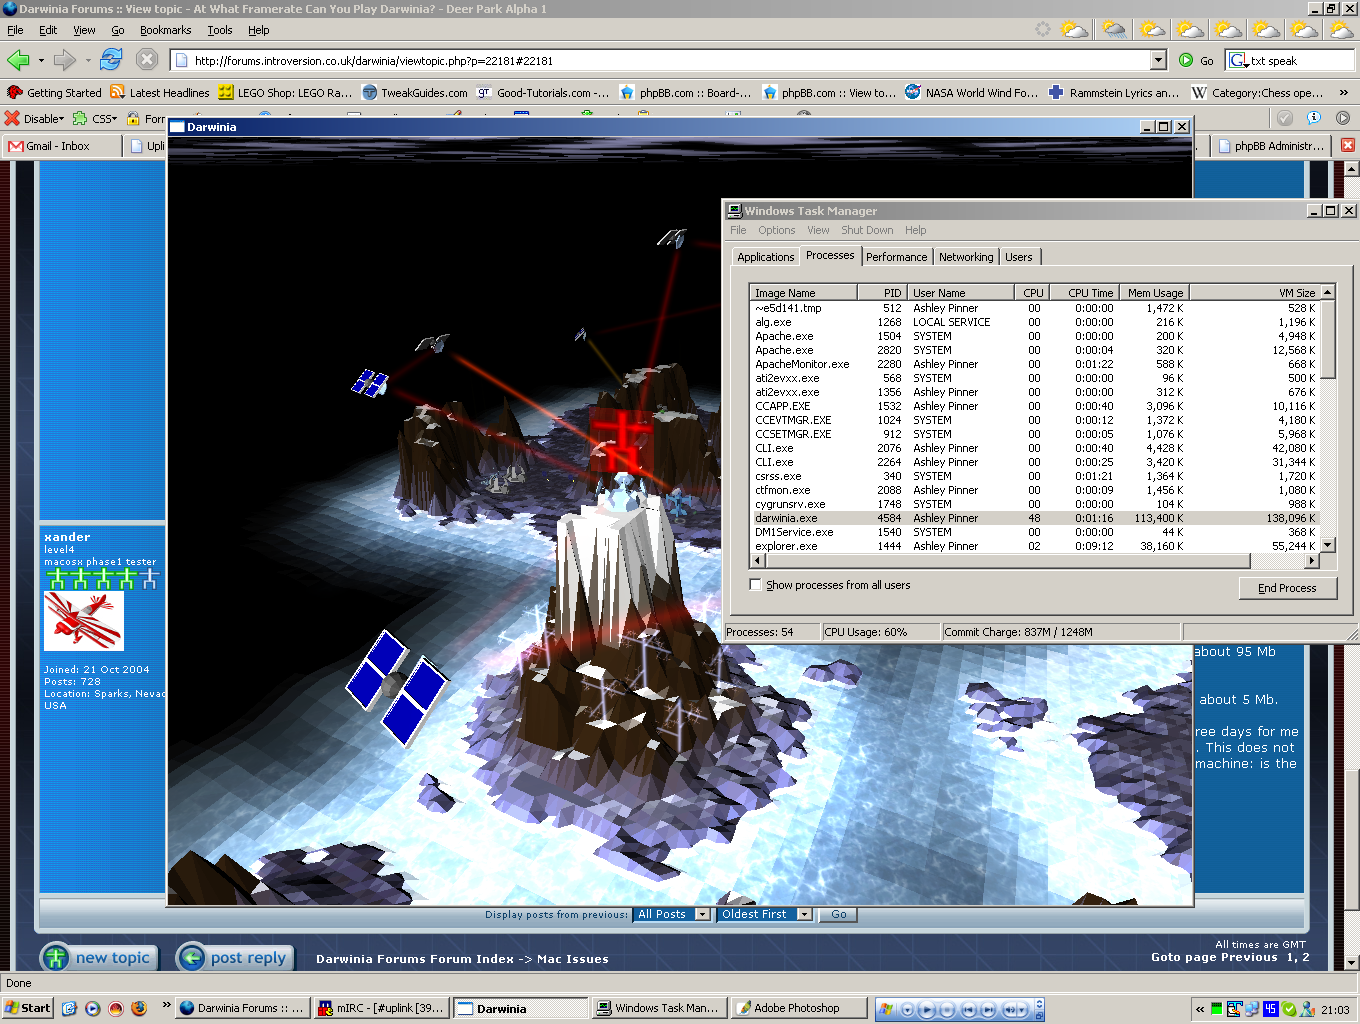Open the All Posts dropdown
Image resolution: width=1360 pixels, height=1024 pixels.
[672, 914]
